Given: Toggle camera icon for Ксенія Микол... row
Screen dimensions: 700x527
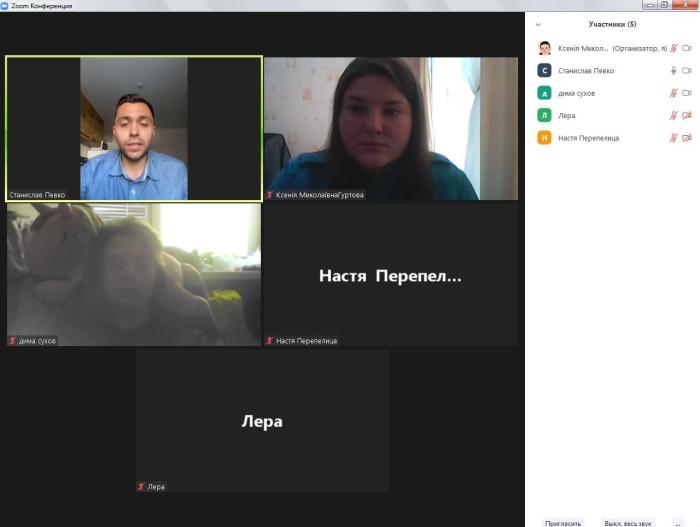Looking at the screenshot, I should point(687,48).
